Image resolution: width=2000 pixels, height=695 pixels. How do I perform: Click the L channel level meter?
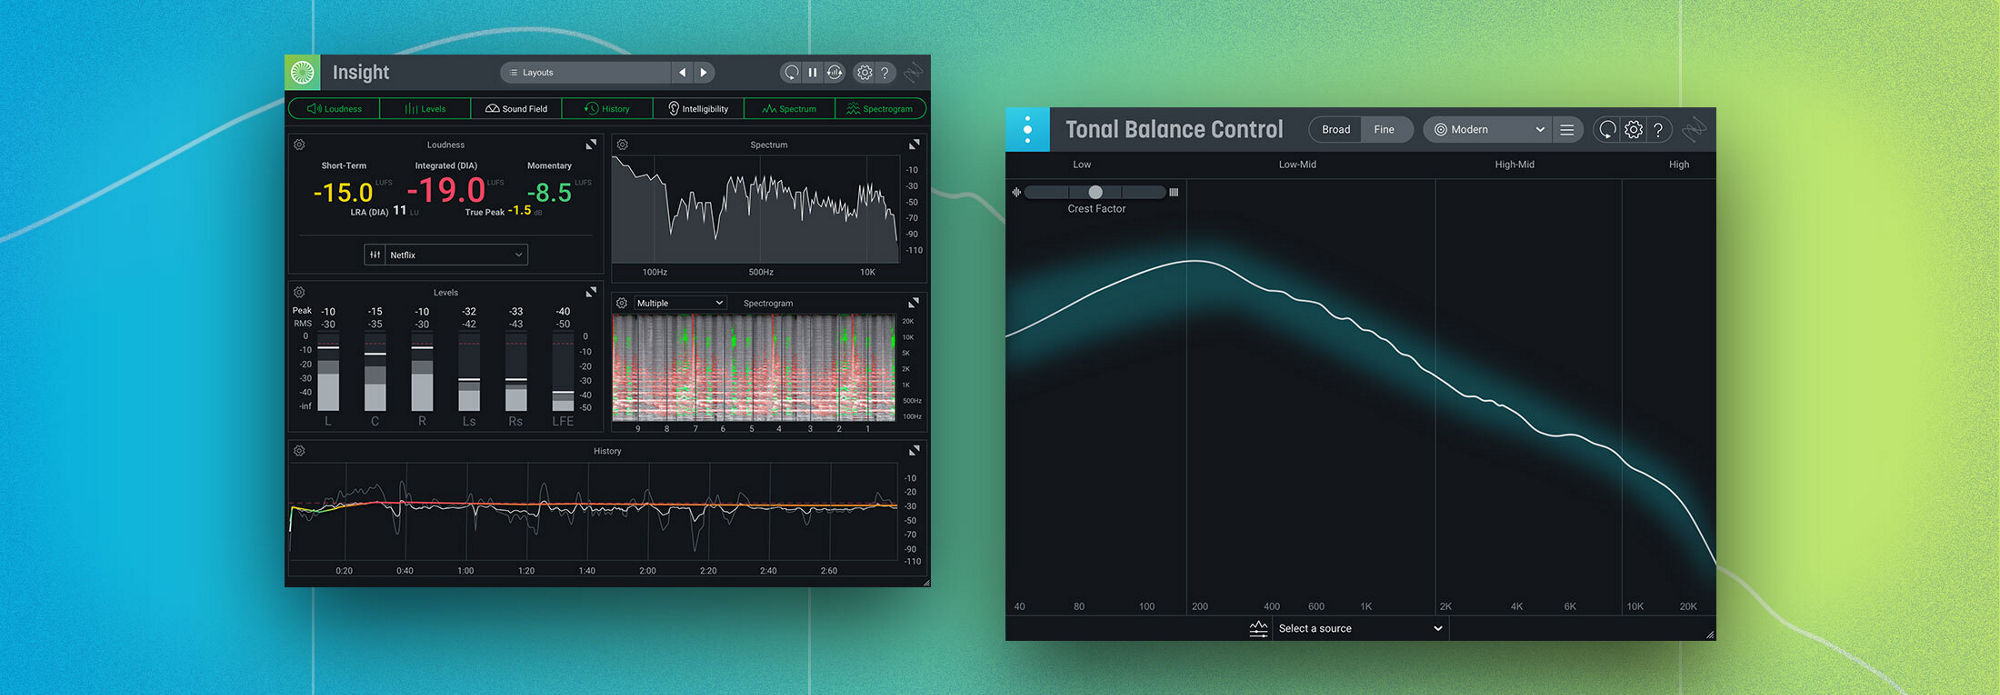click(328, 372)
